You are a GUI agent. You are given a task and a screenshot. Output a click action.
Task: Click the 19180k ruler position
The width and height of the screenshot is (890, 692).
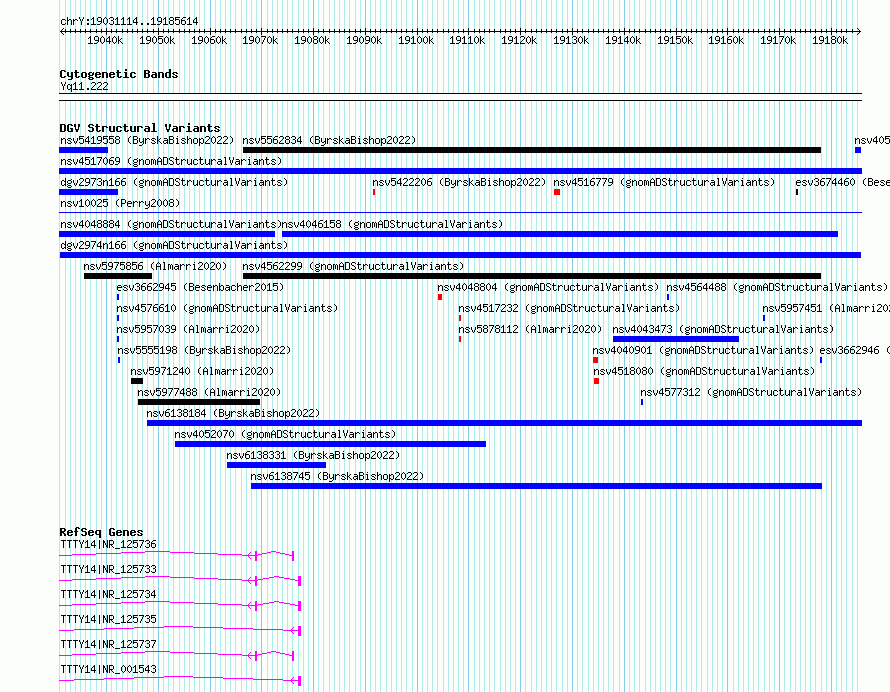(x=830, y=40)
